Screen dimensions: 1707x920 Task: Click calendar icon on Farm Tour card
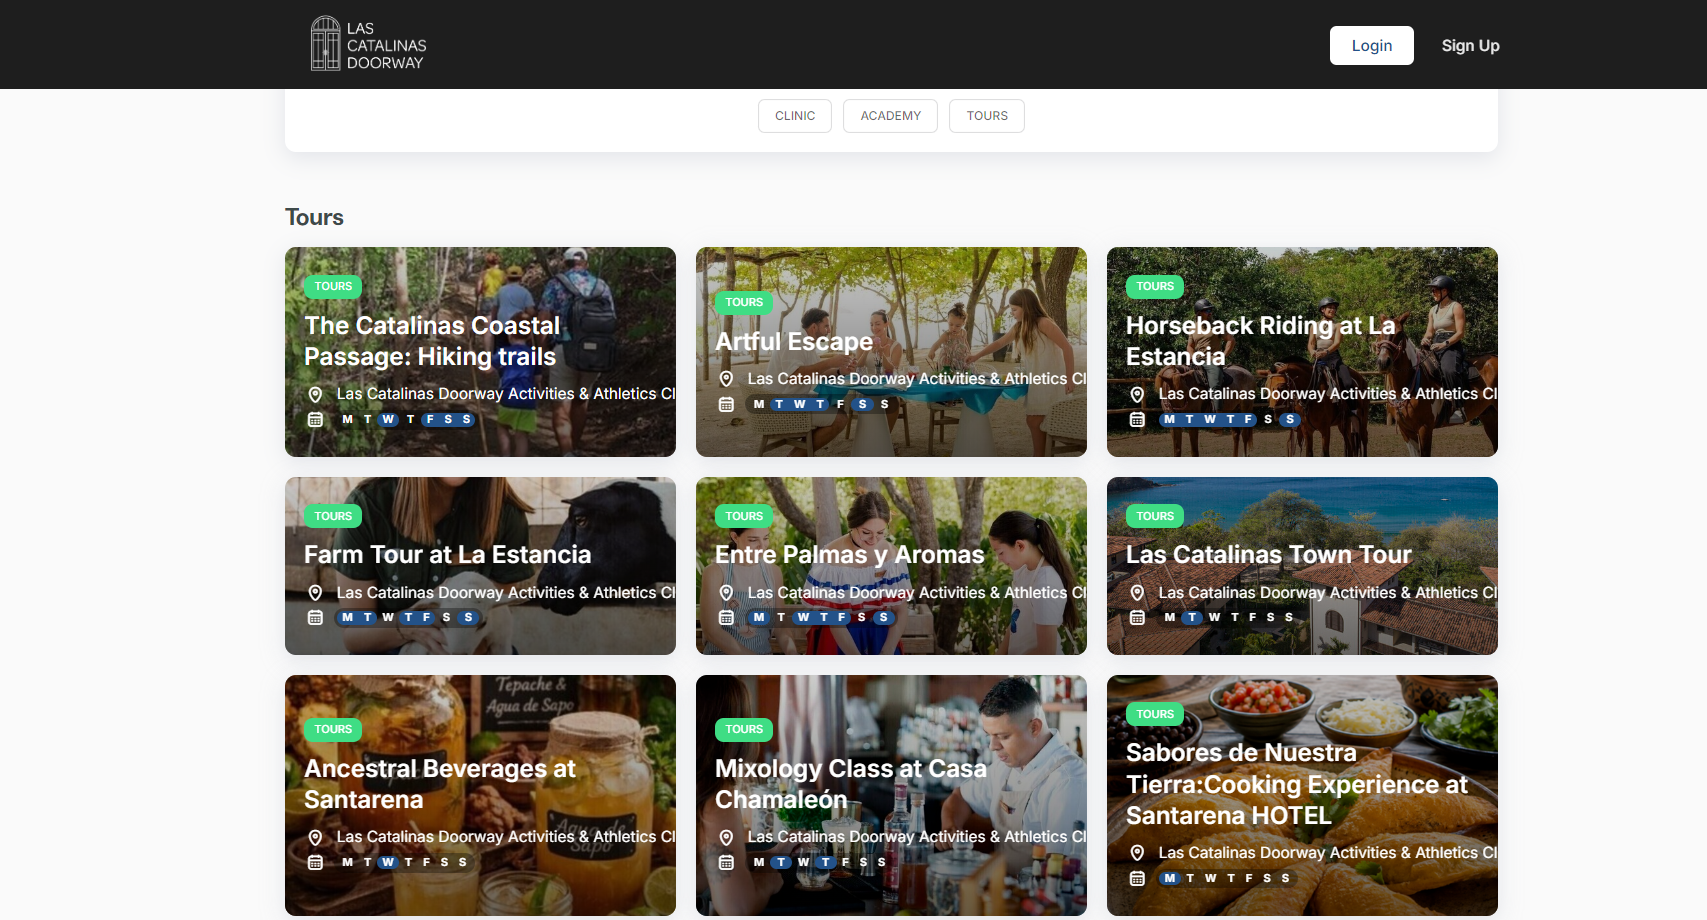(x=315, y=617)
